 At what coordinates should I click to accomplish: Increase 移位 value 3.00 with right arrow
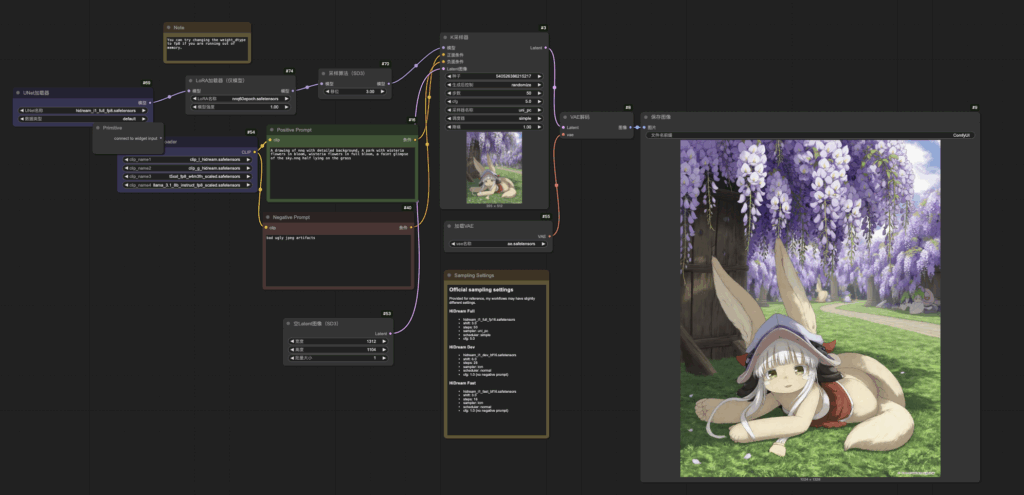click(x=384, y=91)
